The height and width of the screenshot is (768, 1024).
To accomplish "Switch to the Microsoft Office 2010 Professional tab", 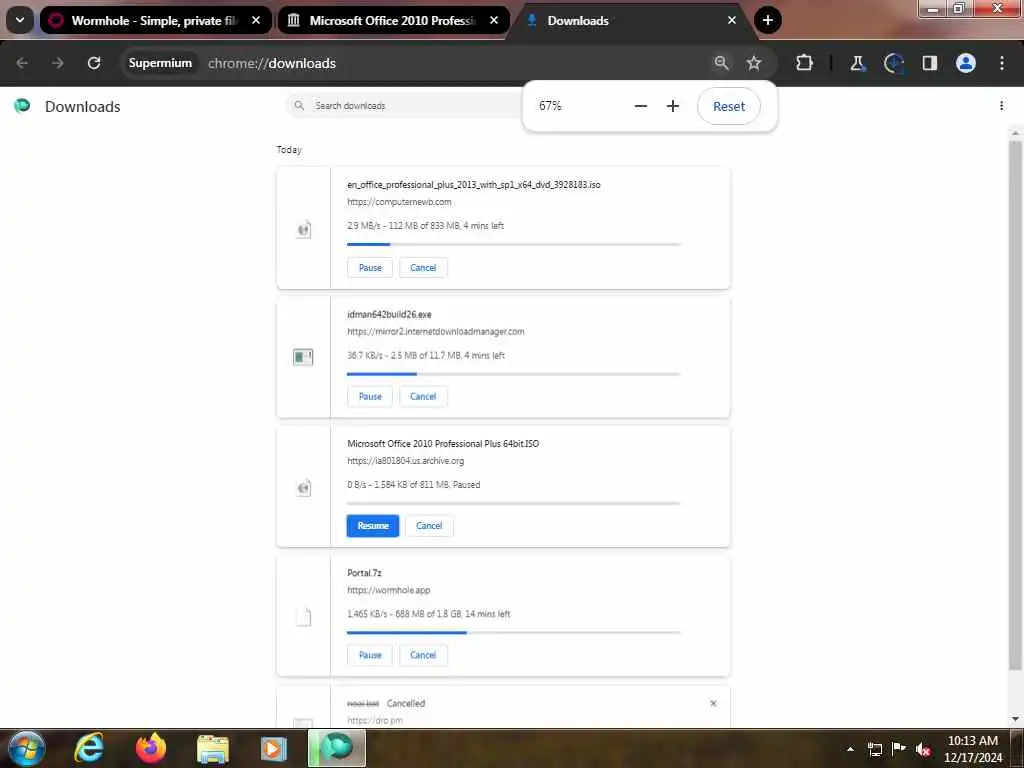I will [392, 20].
